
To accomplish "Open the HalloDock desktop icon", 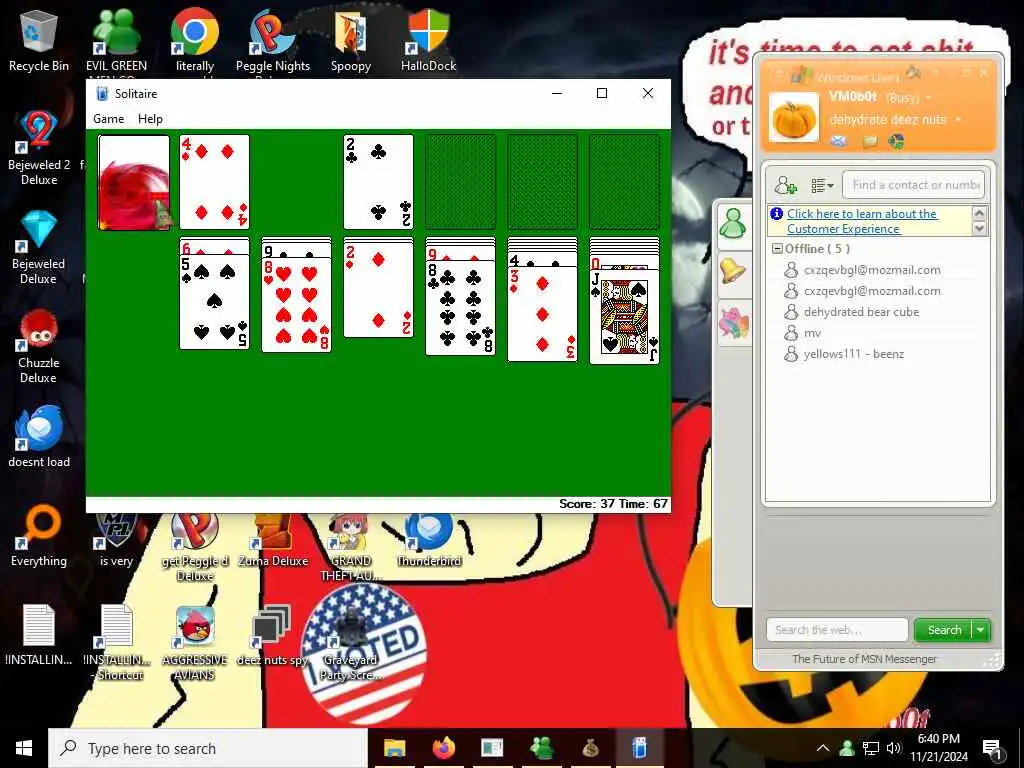I will click(428, 39).
